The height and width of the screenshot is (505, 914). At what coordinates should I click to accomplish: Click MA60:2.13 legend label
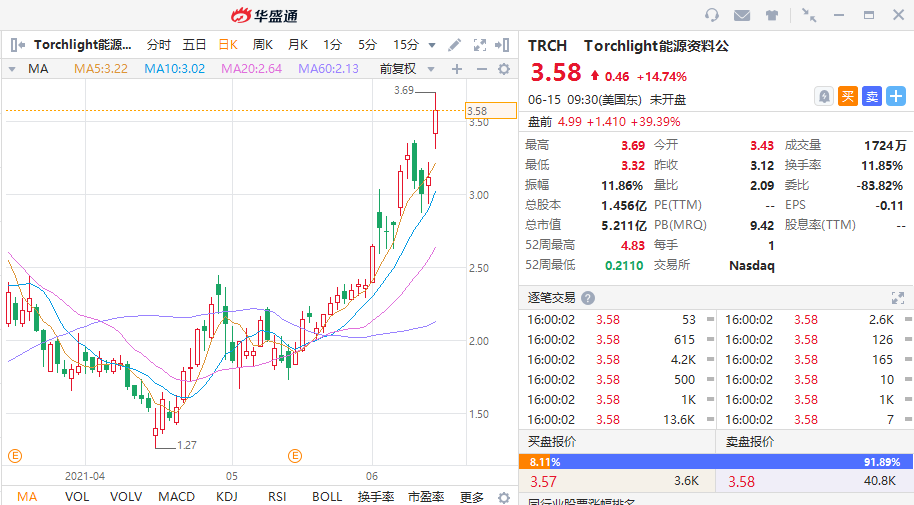click(x=328, y=69)
